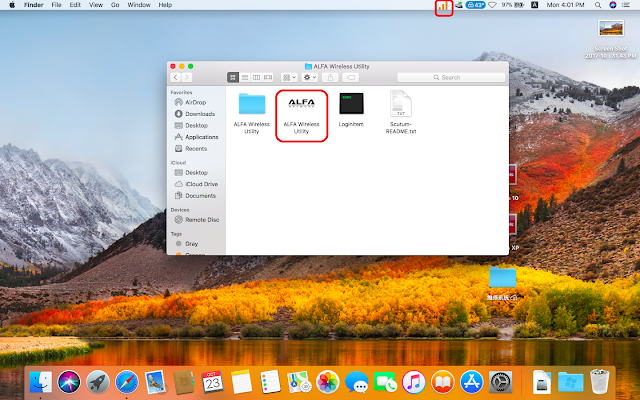Open the arrange-by dropdown in Finder toolbar
This screenshot has width=640, height=400.
click(x=288, y=77)
